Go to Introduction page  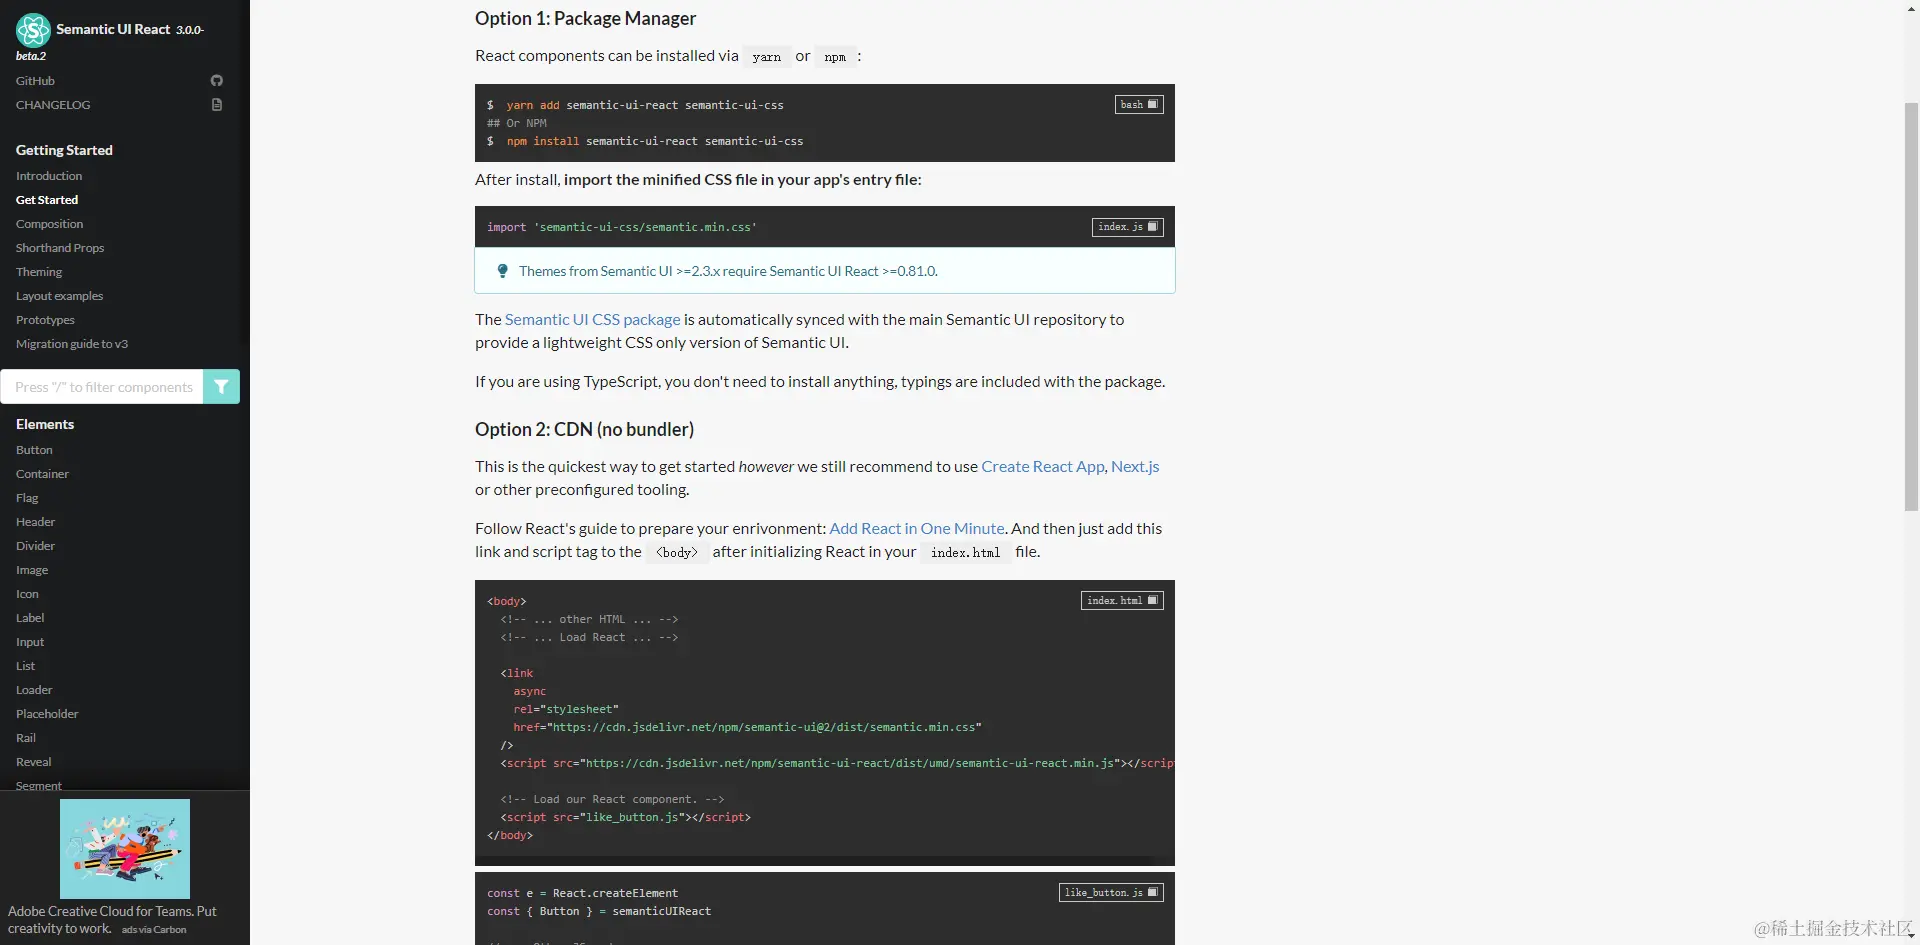click(x=49, y=176)
